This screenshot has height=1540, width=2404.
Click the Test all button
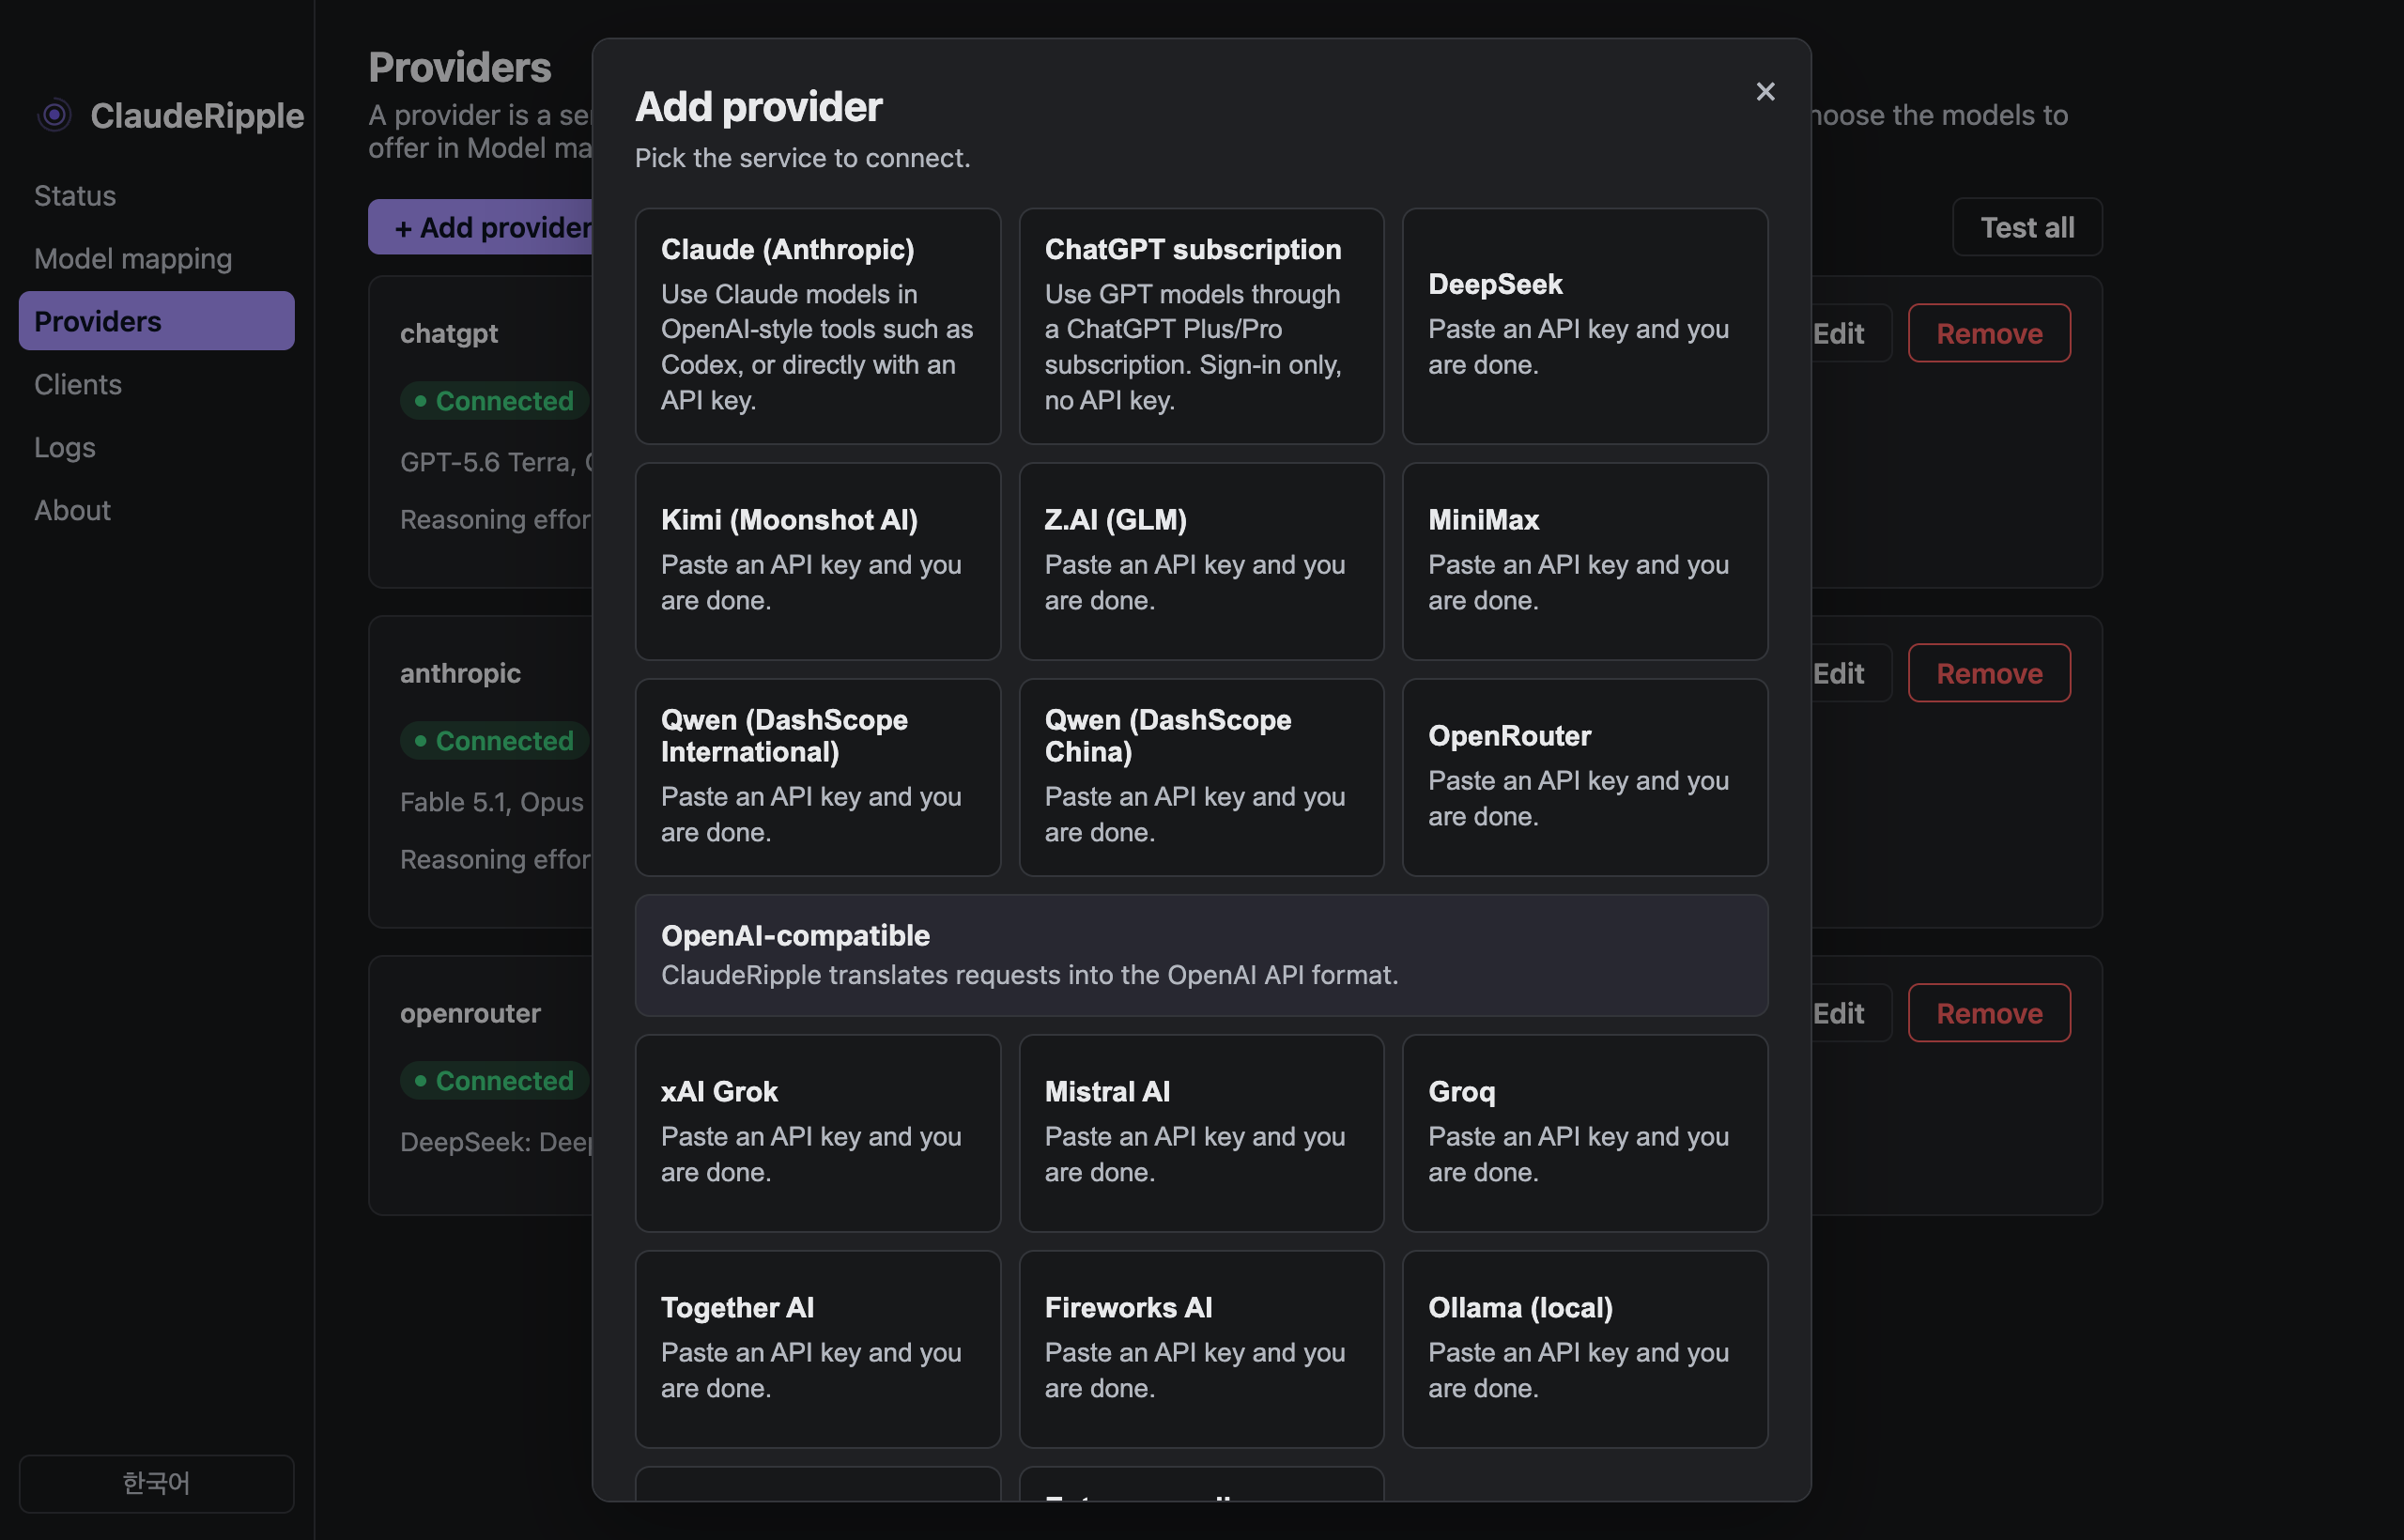coord(2027,227)
